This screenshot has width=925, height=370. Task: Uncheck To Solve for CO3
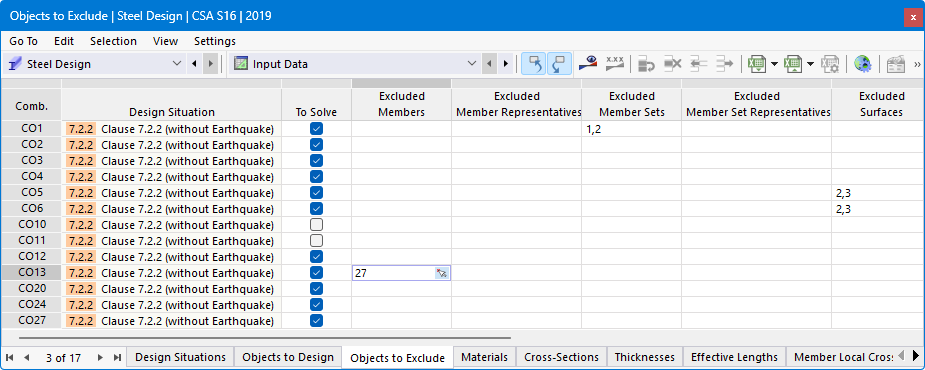click(316, 161)
